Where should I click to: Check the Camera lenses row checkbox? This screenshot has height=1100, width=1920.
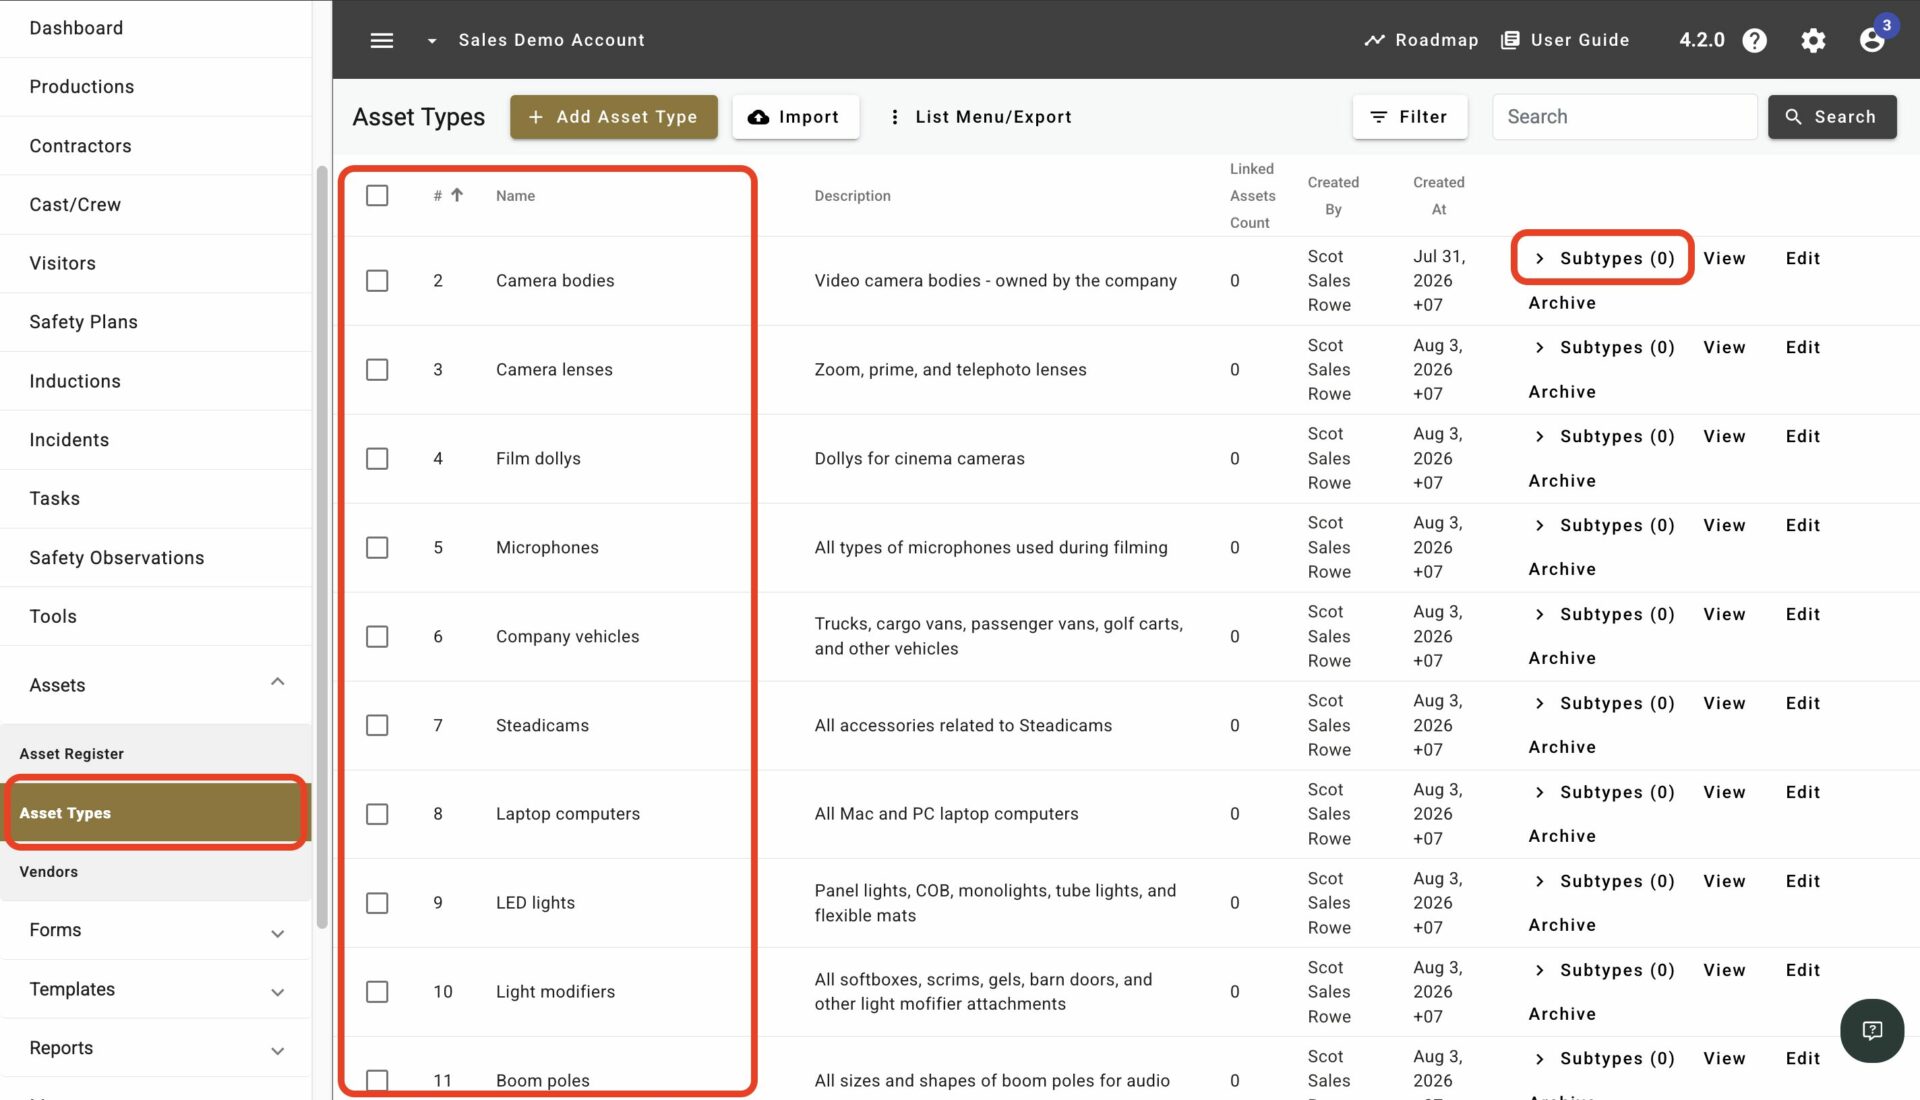[377, 370]
